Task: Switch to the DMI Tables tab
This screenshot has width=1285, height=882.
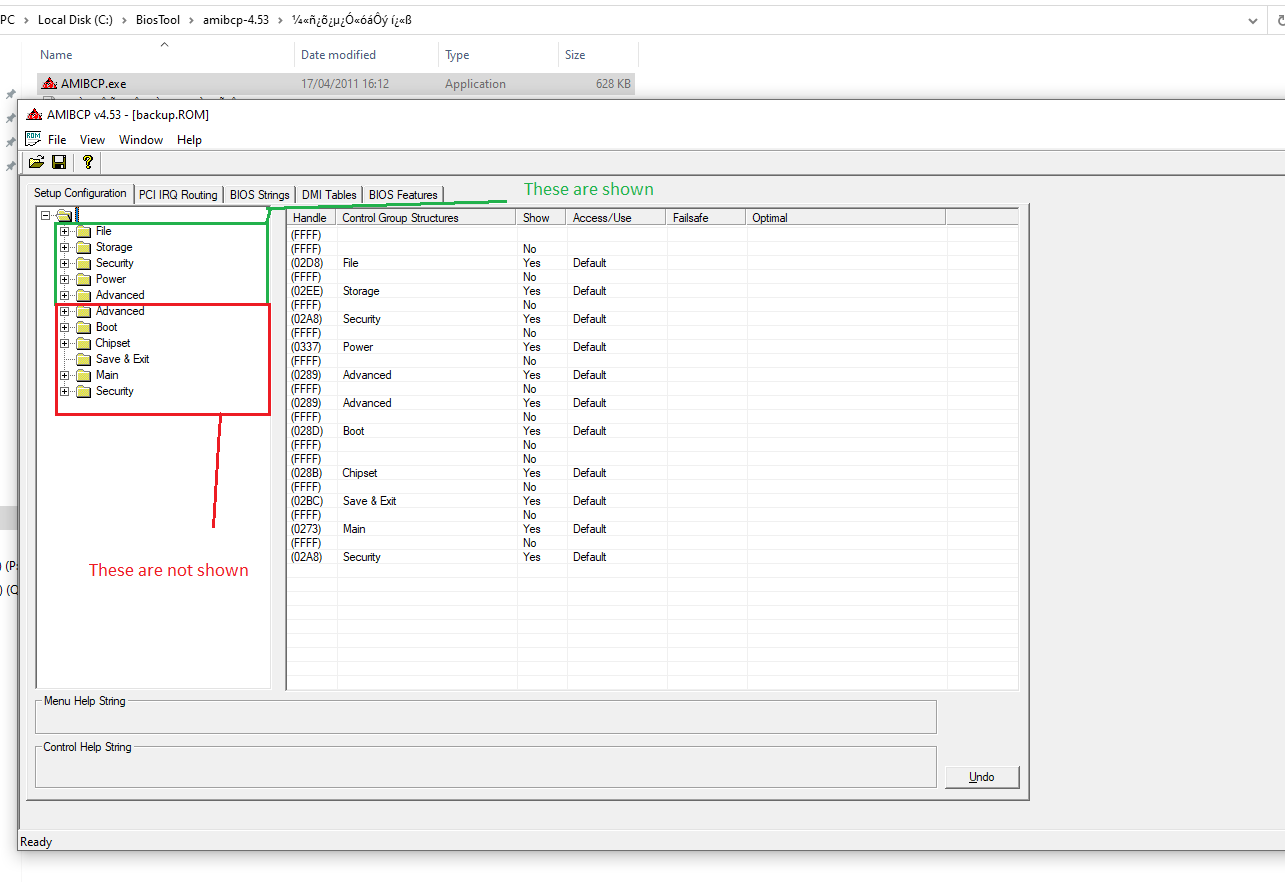Action: pyautogui.click(x=329, y=195)
